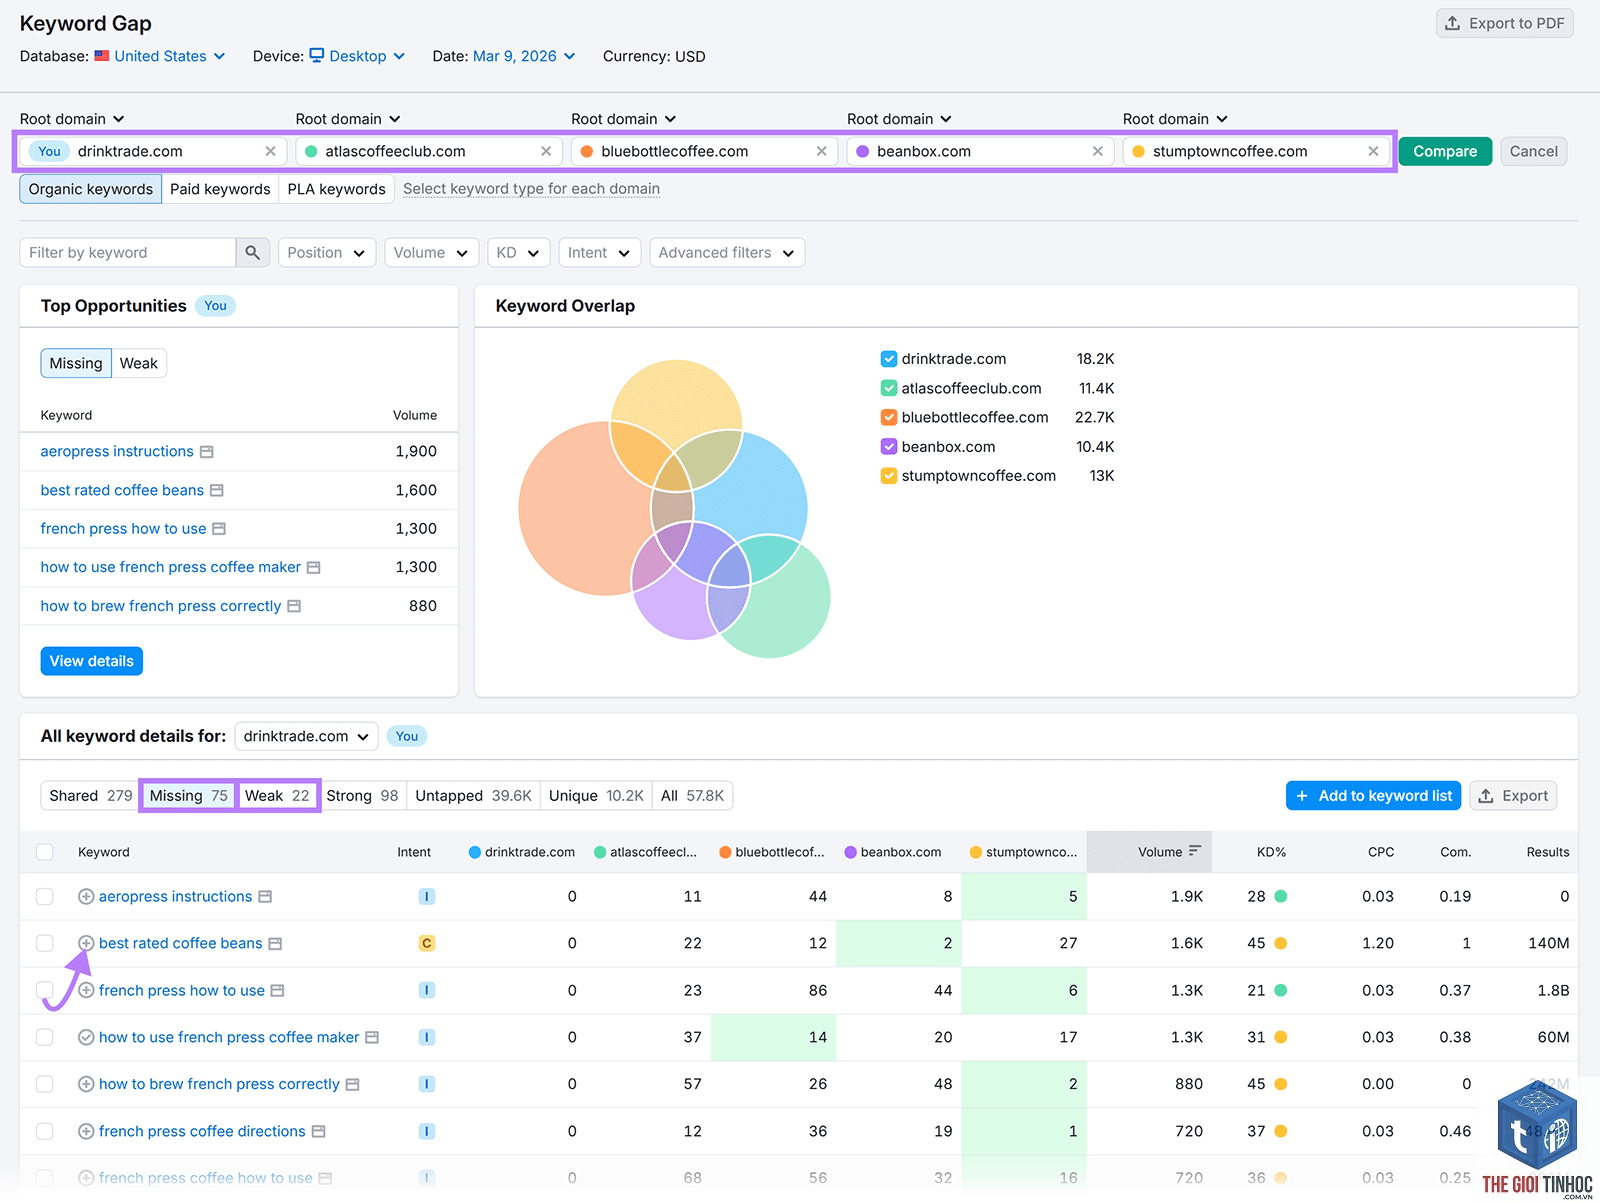Switch to the Paid keywords tab
1600x1202 pixels.
(220, 189)
